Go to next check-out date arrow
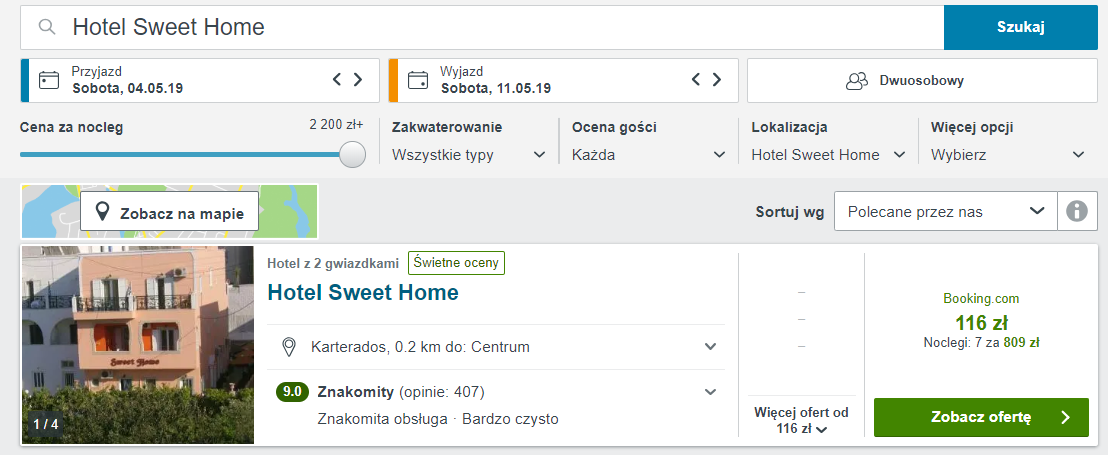 [x=717, y=80]
